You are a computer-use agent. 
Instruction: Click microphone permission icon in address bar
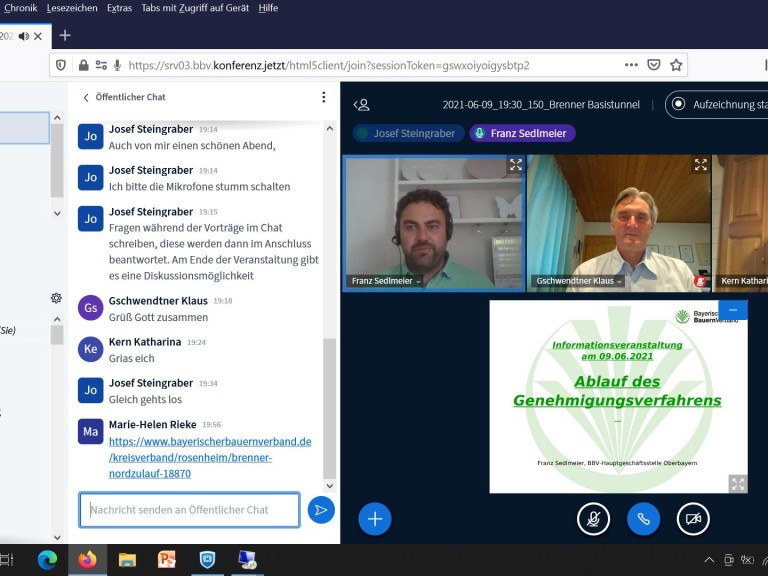(118, 65)
